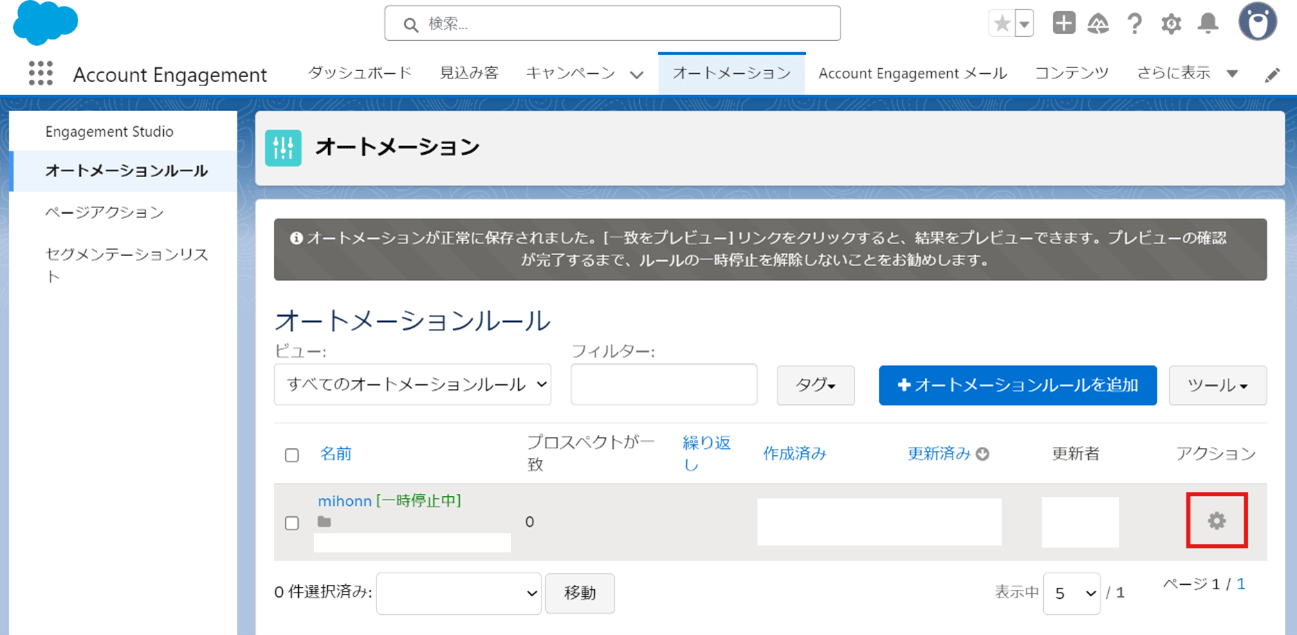
Task: Open the Trailhead guidance icon
Action: point(1098,23)
